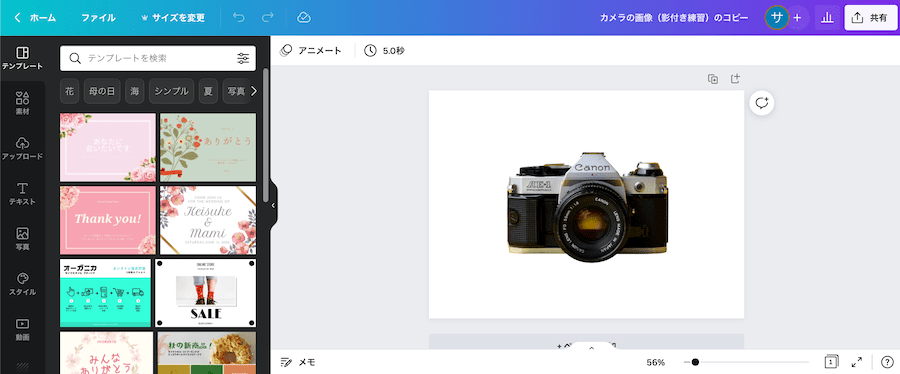Click the cloud save status icon
This screenshot has width=900, height=374.
304,18
